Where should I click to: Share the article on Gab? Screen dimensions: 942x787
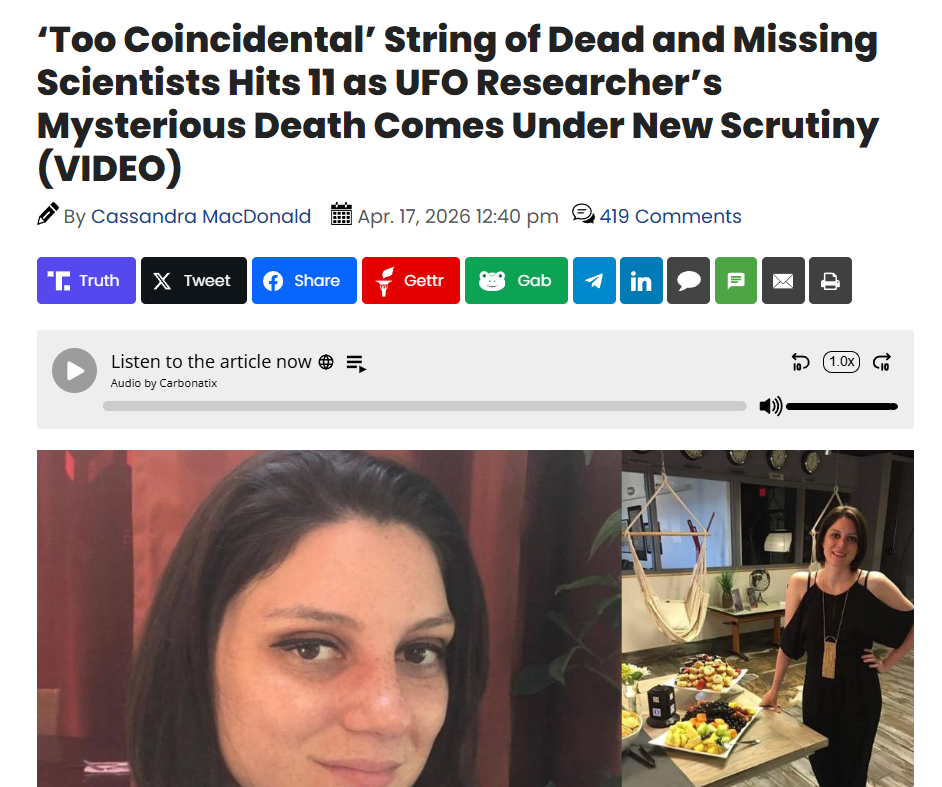coord(516,281)
